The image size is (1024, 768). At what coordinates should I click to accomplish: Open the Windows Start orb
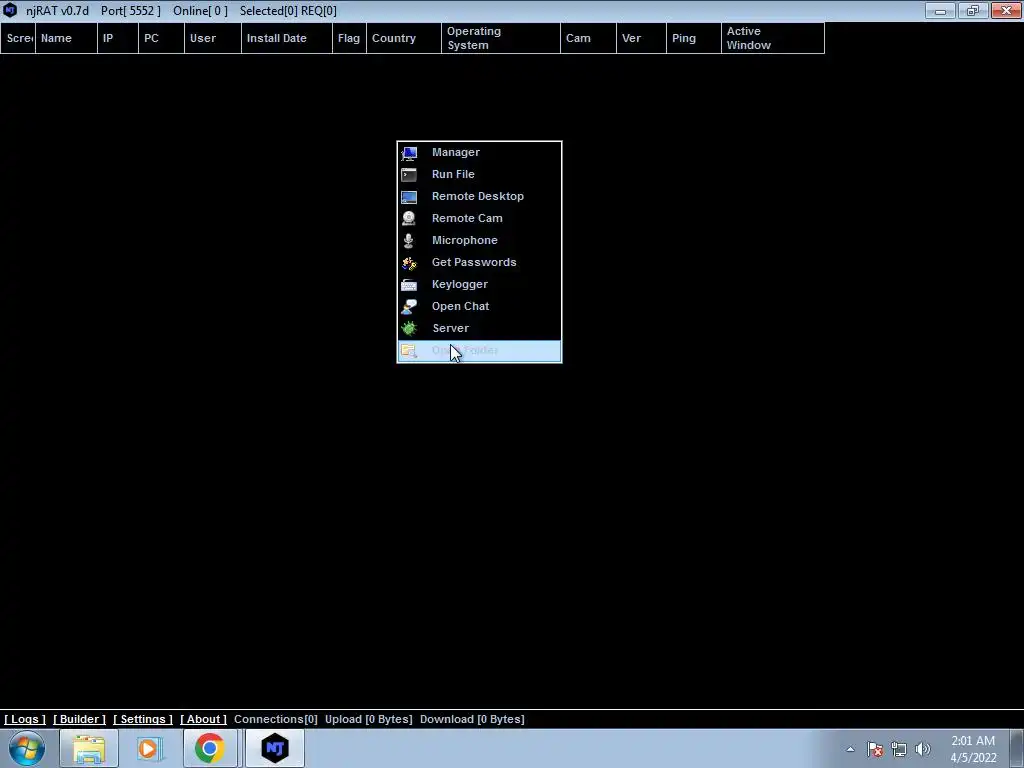pos(27,748)
